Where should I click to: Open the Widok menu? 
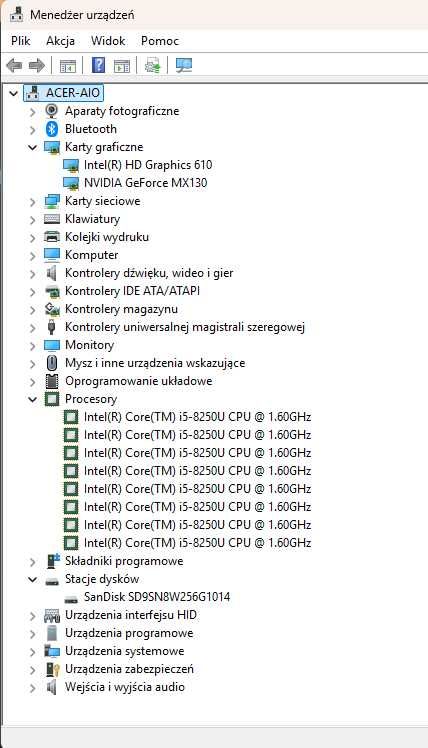tap(108, 41)
